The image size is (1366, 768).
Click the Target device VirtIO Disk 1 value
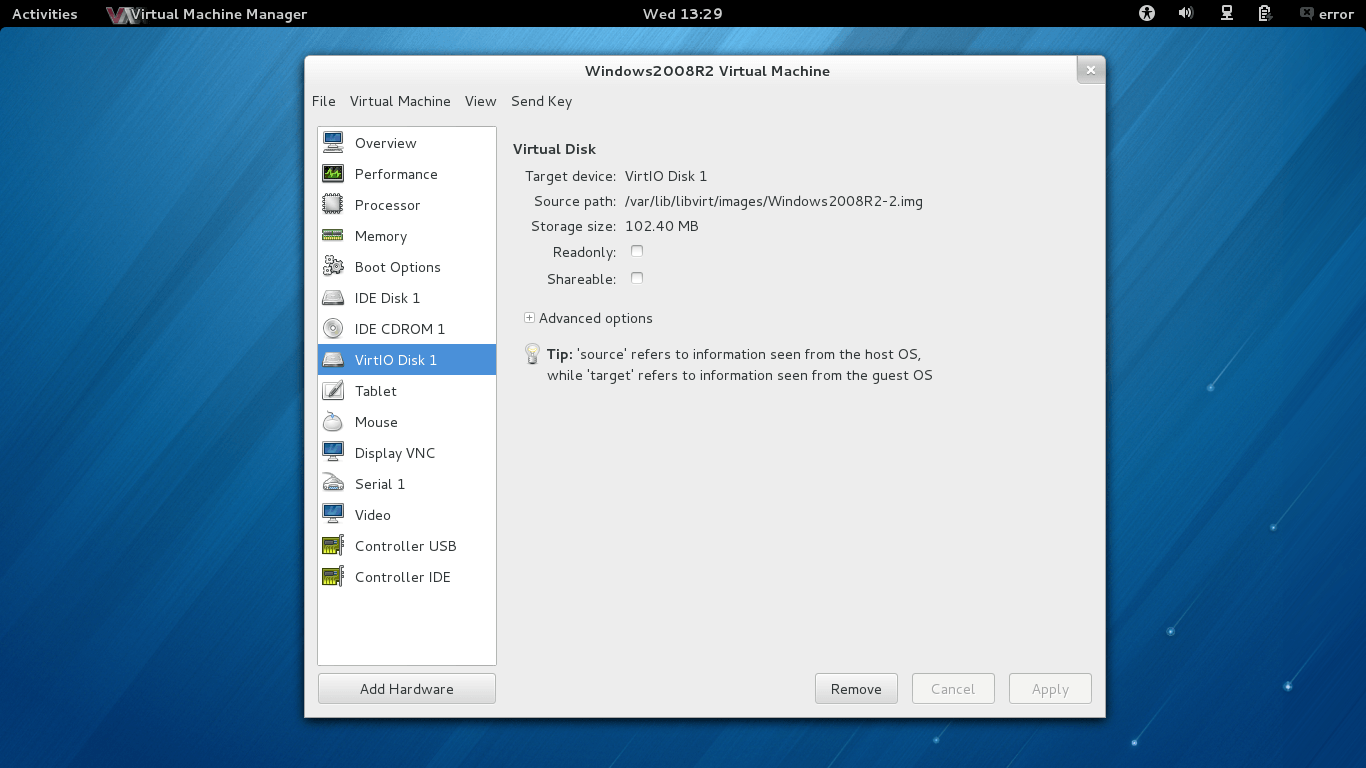(x=666, y=176)
